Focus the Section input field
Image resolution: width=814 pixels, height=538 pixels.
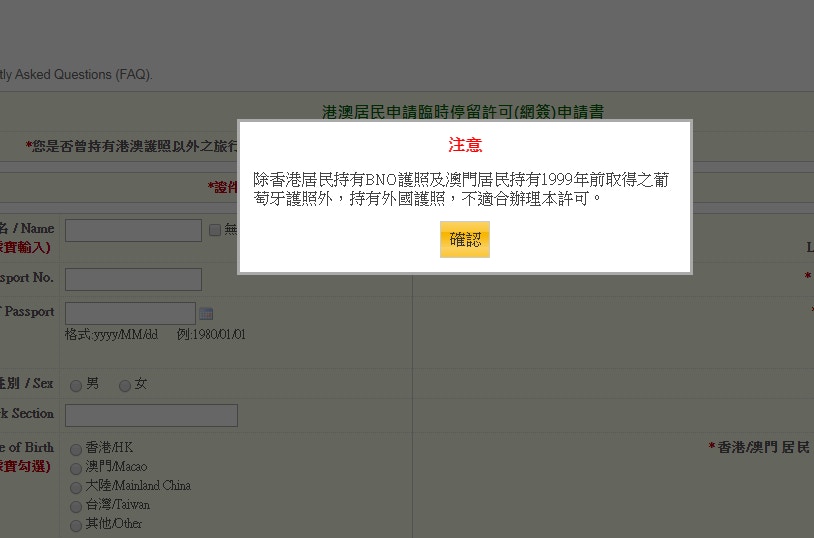pyautogui.click(x=151, y=415)
